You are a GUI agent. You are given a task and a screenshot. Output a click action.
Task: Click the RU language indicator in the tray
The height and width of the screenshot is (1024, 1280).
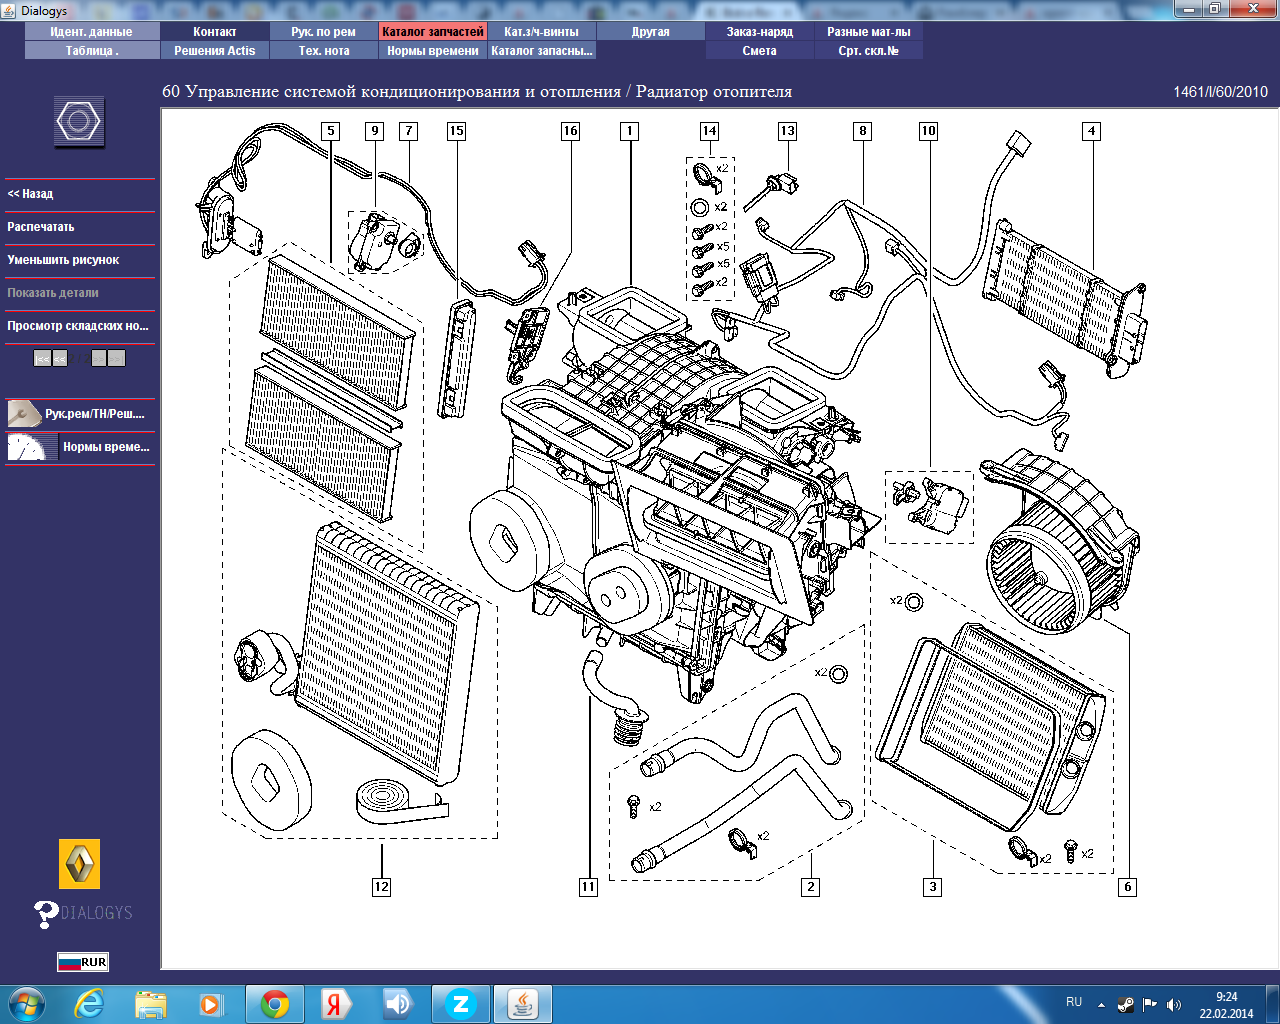(1074, 1002)
